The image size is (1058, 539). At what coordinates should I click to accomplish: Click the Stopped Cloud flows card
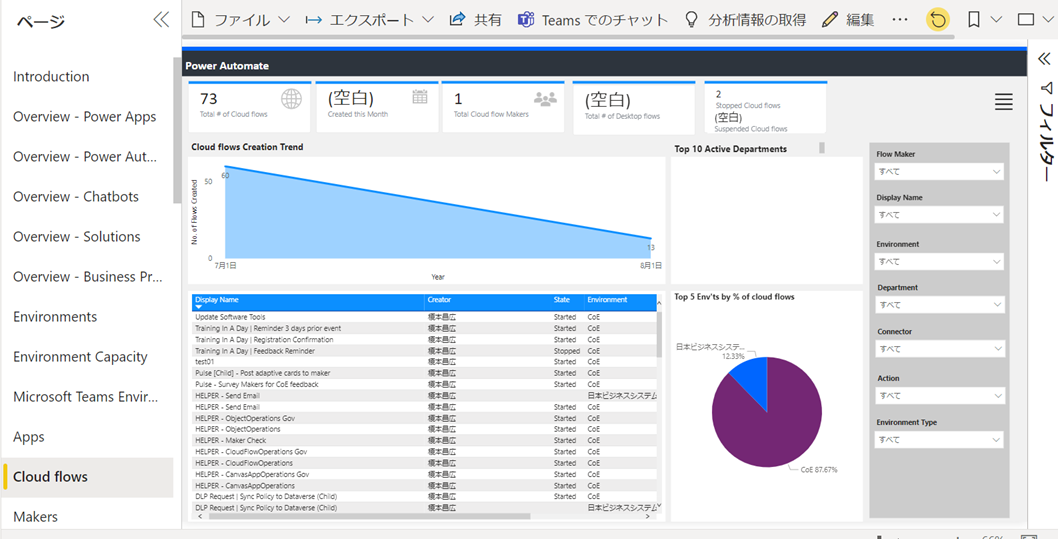tap(765, 108)
